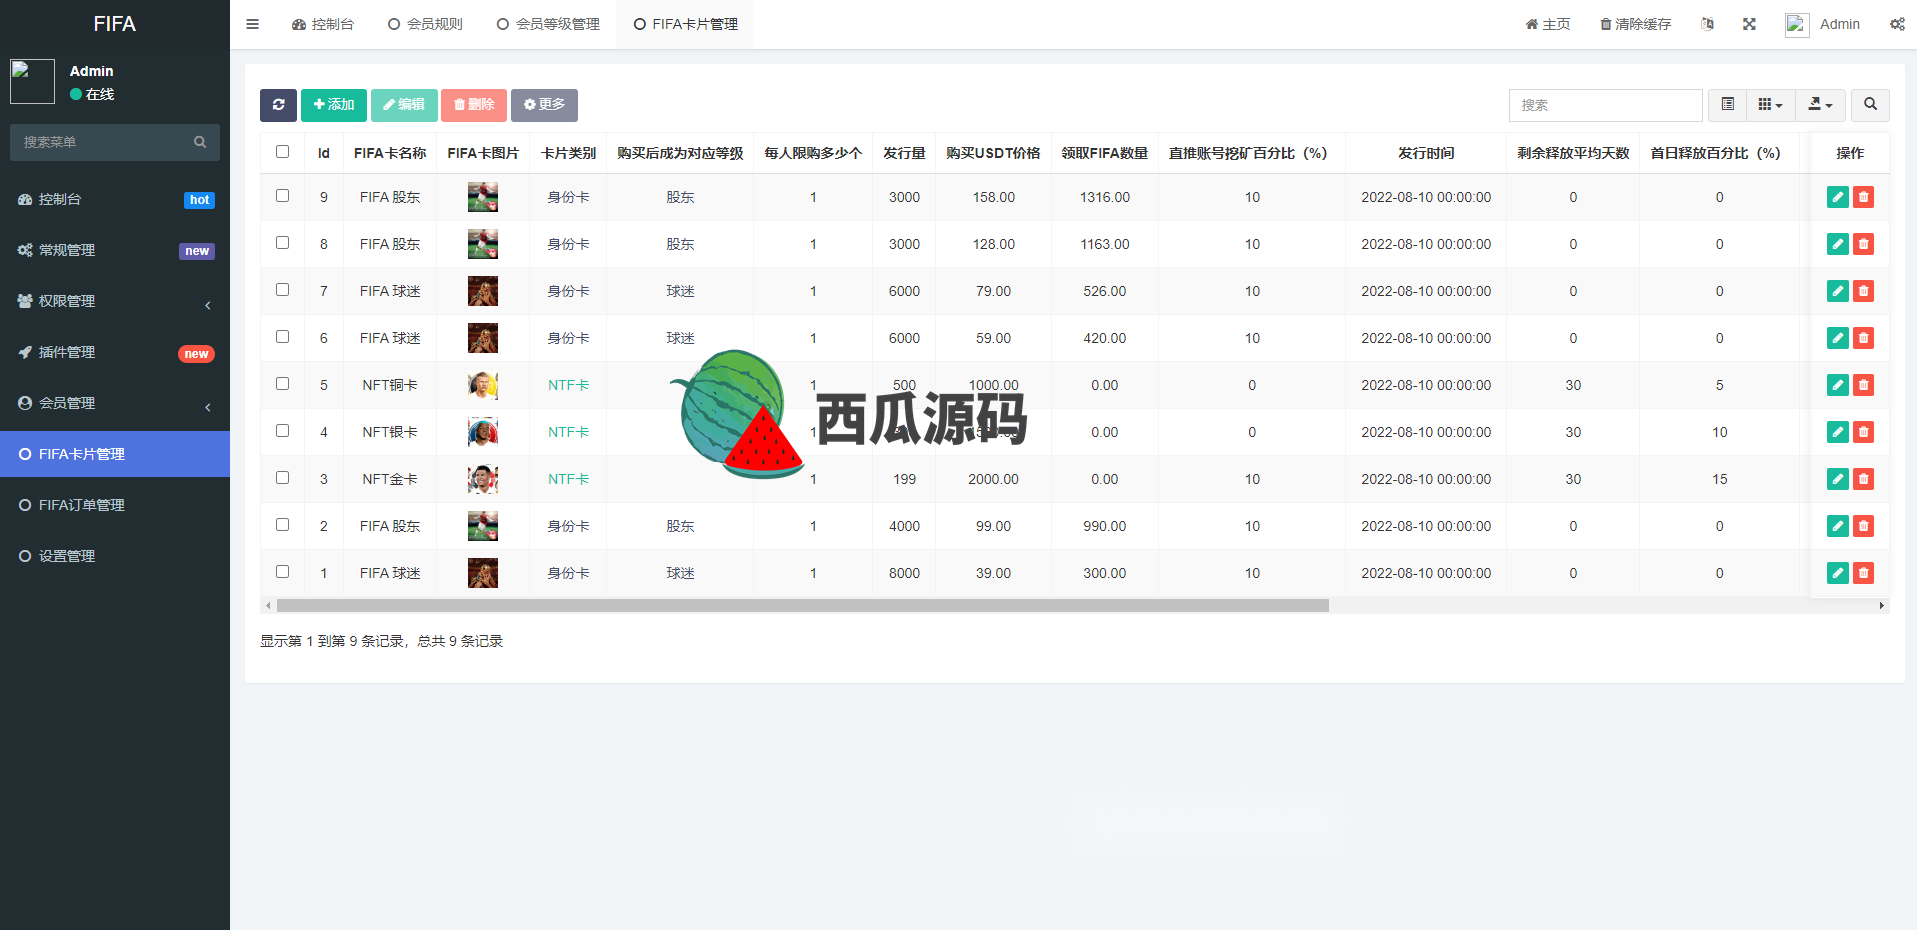This screenshot has width=1917, height=930.
Task: Open 清除缓存 clear cache option
Action: (1635, 24)
